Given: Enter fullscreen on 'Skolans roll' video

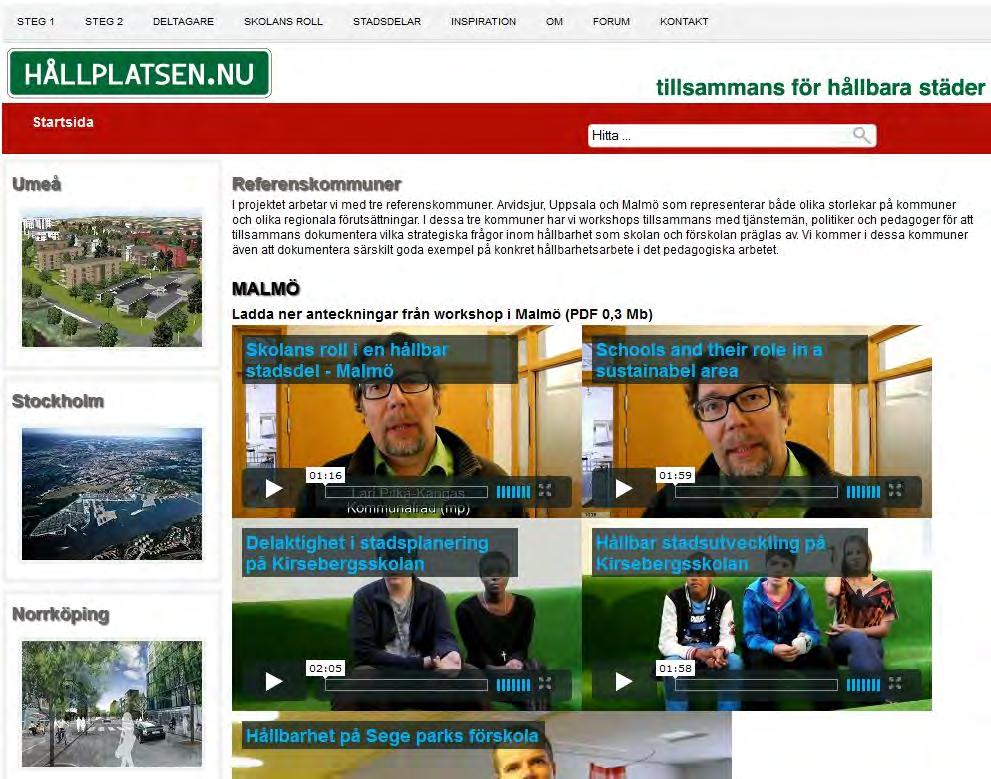Looking at the screenshot, I should click(545, 490).
